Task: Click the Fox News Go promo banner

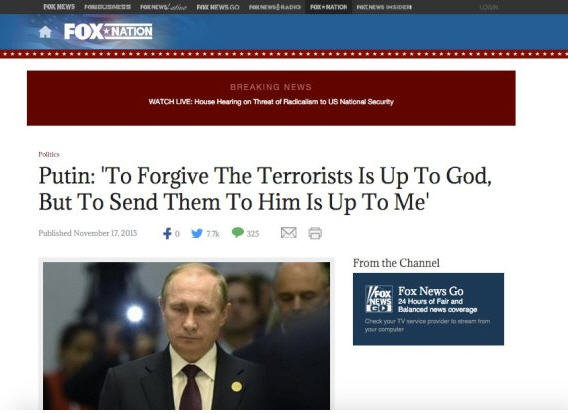Action: click(428, 309)
